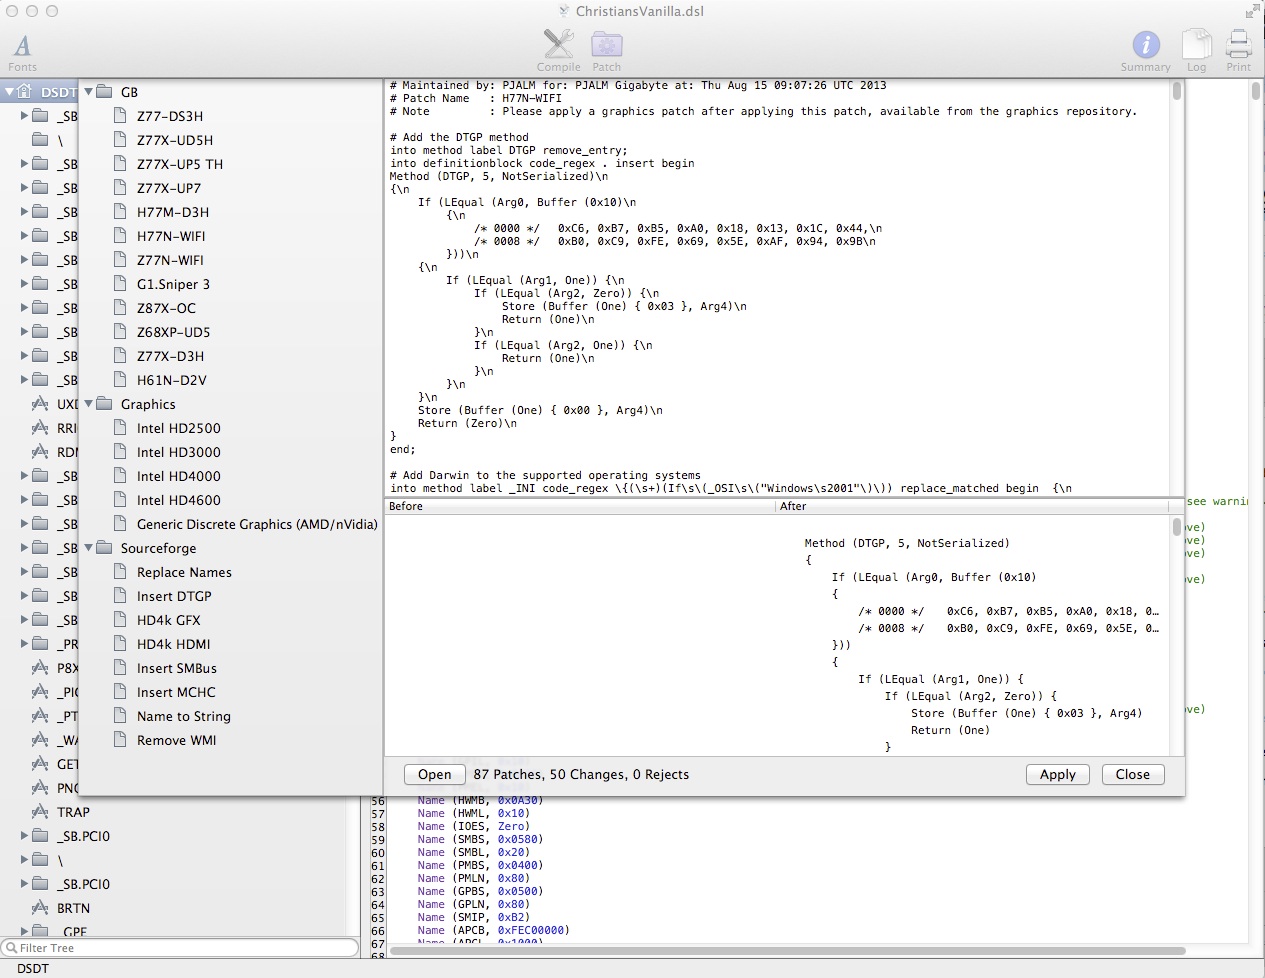The height and width of the screenshot is (978, 1265).
Task: Click the Open button for patch file
Action: [x=434, y=774]
